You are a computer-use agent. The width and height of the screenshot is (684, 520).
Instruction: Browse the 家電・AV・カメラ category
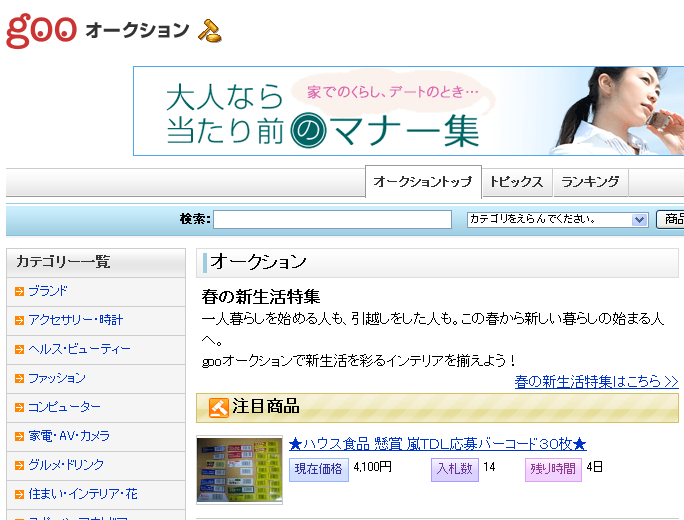tap(69, 436)
